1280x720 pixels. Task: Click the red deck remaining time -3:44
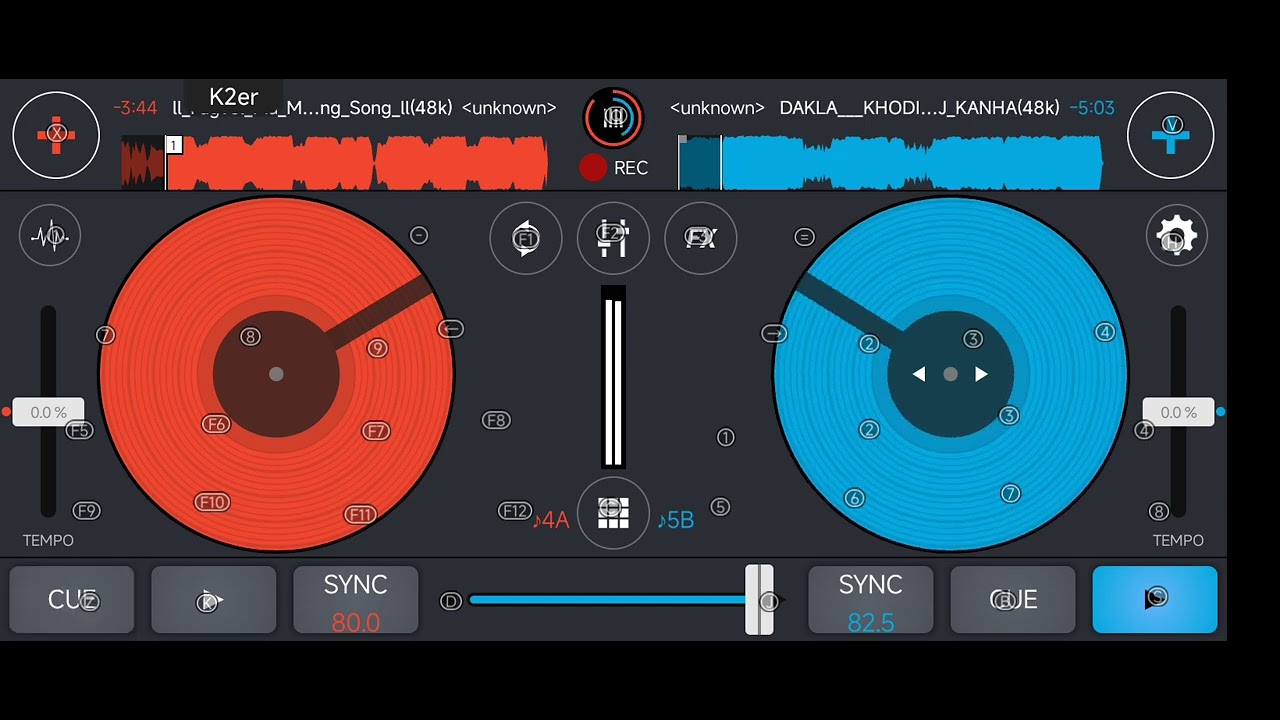pos(135,108)
